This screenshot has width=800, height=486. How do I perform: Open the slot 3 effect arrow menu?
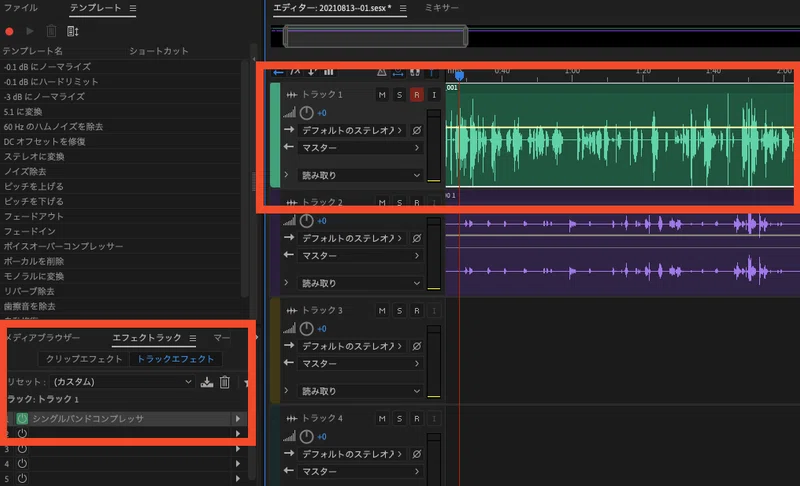[x=238, y=449]
